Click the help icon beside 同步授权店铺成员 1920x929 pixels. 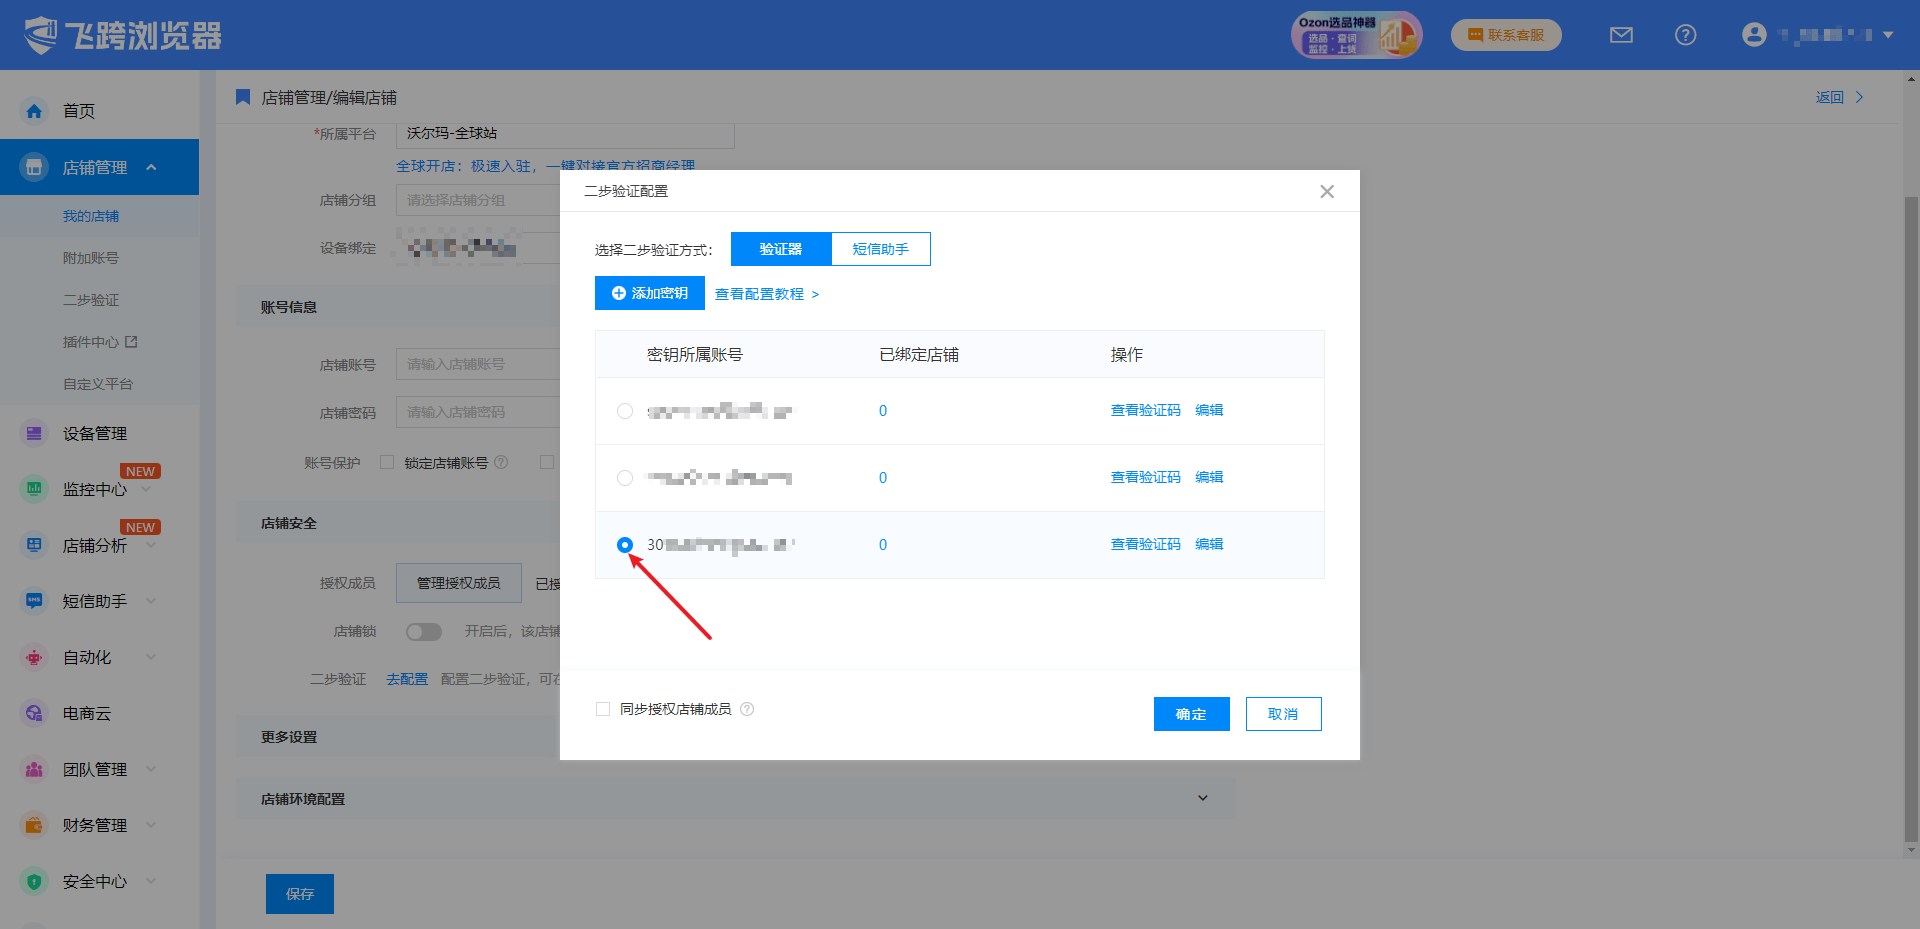(x=747, y=709)
